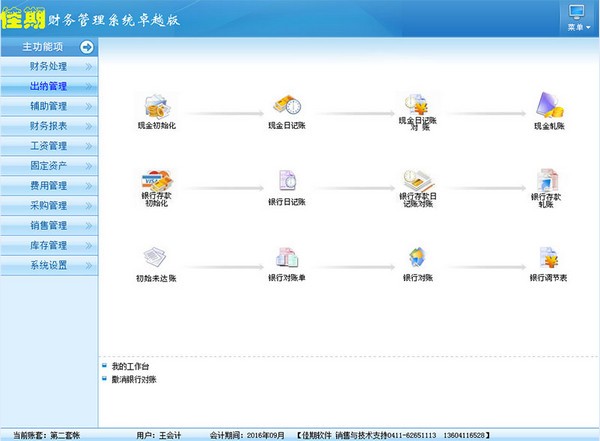Expand the 工资管理 chevron
This screenshot has width=600, height=441.
[88, 146]
